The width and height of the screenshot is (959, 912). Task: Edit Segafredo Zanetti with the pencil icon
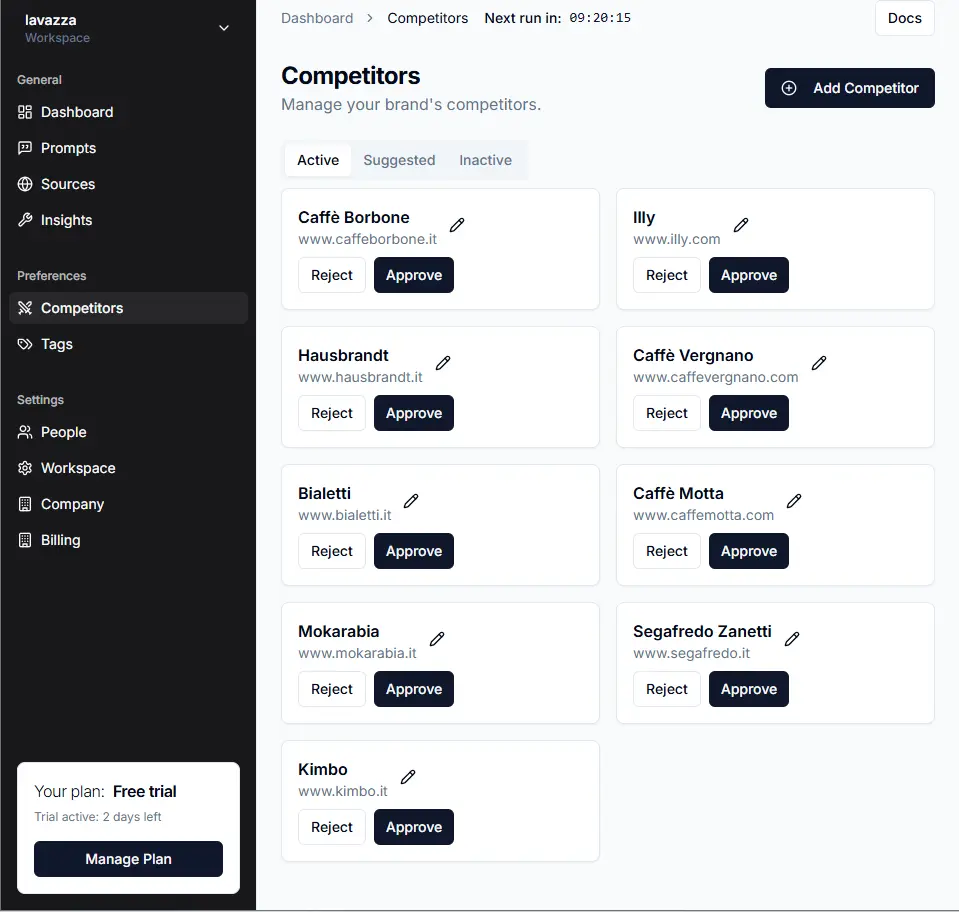792,639
